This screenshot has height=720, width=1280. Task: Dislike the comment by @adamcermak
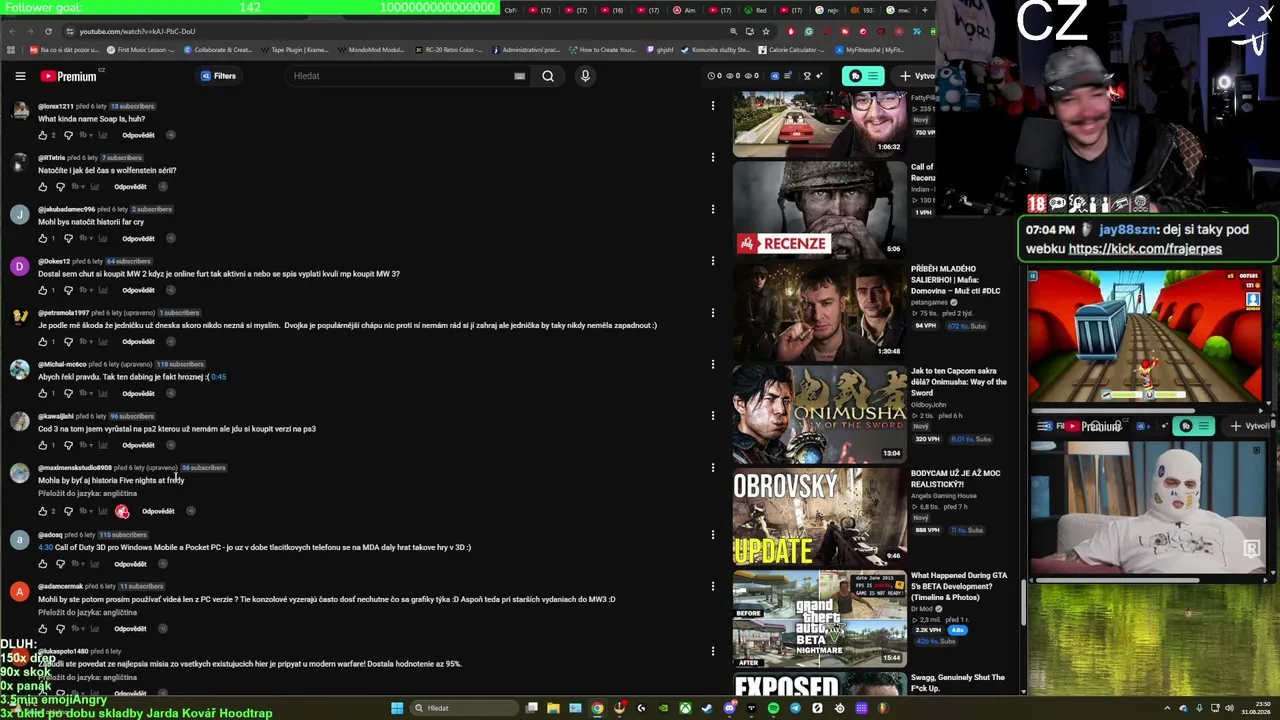[60, 629]
